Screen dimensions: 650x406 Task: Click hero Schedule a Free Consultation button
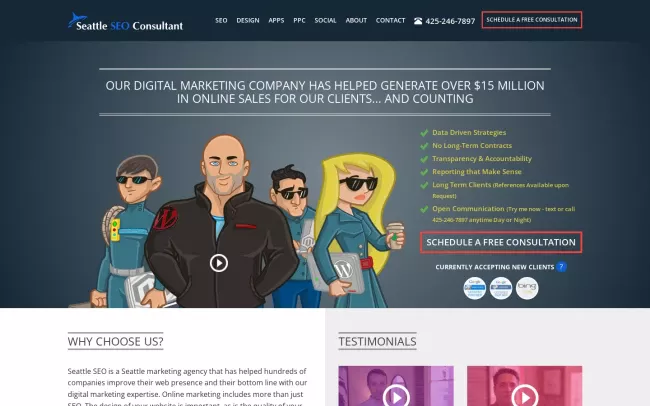(501, 242)
